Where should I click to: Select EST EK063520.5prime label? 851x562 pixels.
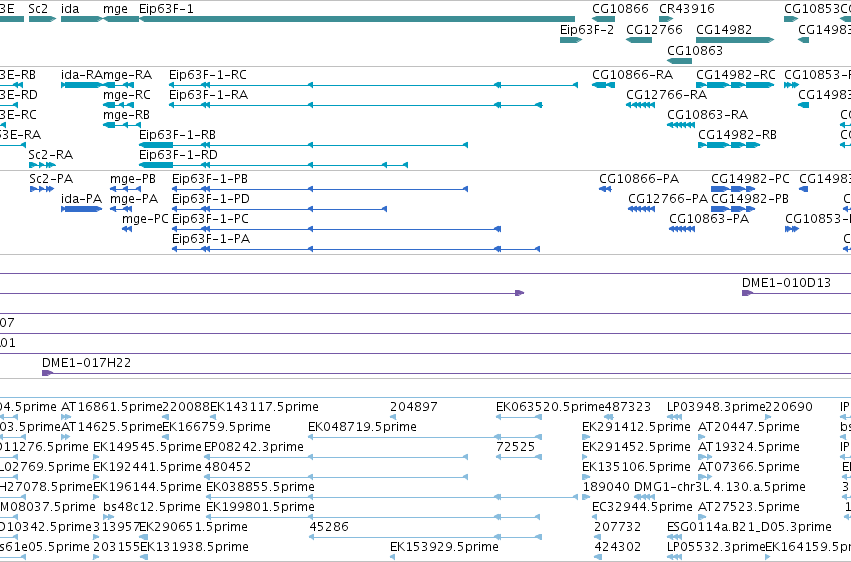[x=550, y=407]
